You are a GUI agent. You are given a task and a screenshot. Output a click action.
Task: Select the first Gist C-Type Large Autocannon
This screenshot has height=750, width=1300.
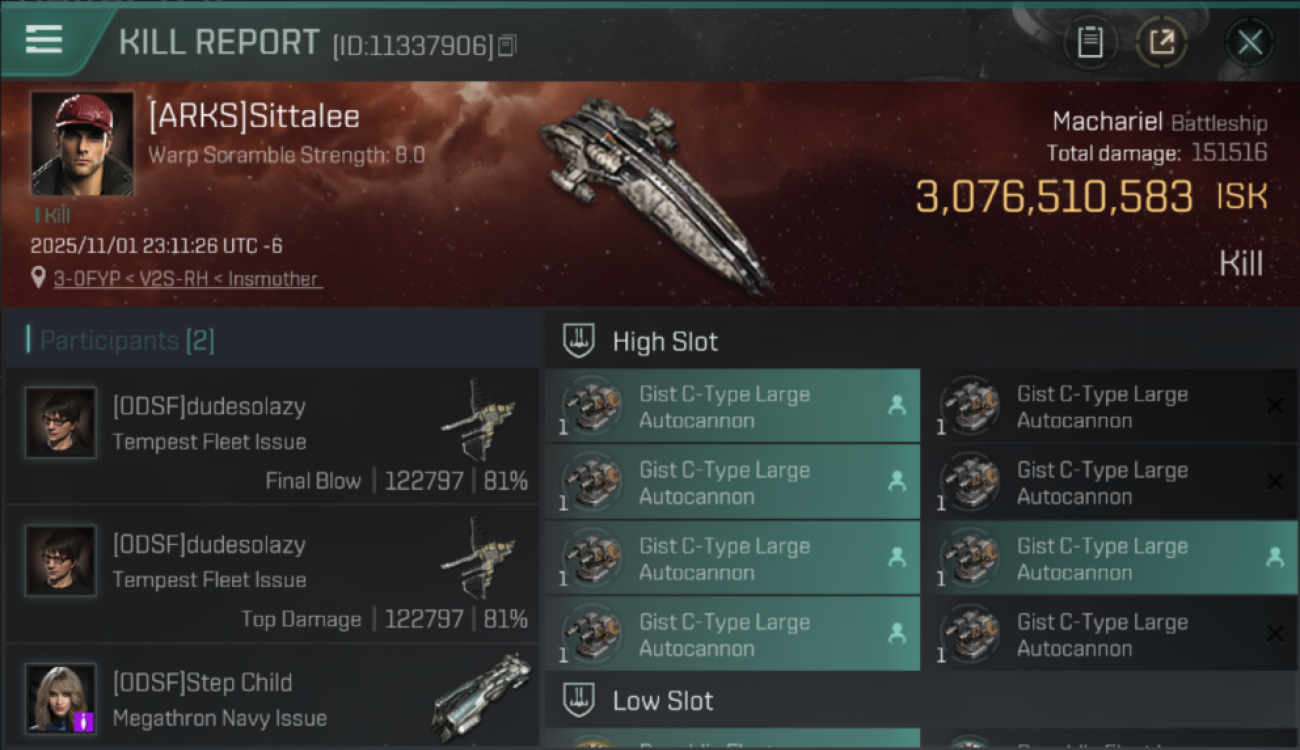click(x=732, y=407)
